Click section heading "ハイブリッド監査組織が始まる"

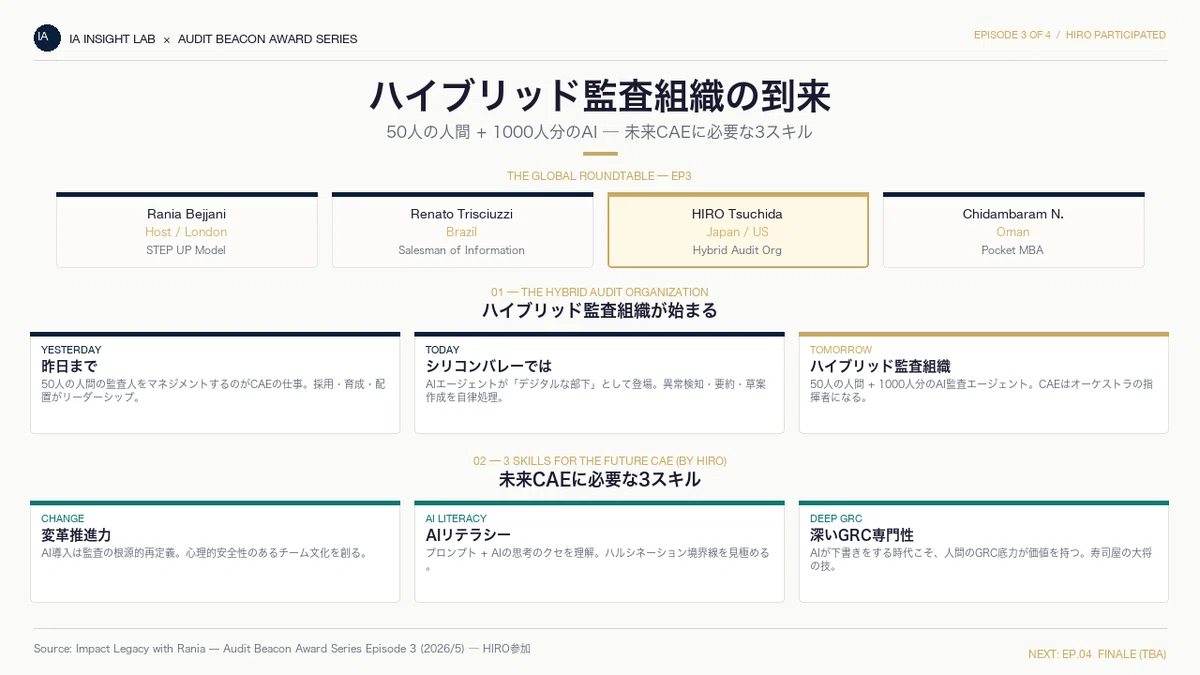coord(600,310)
